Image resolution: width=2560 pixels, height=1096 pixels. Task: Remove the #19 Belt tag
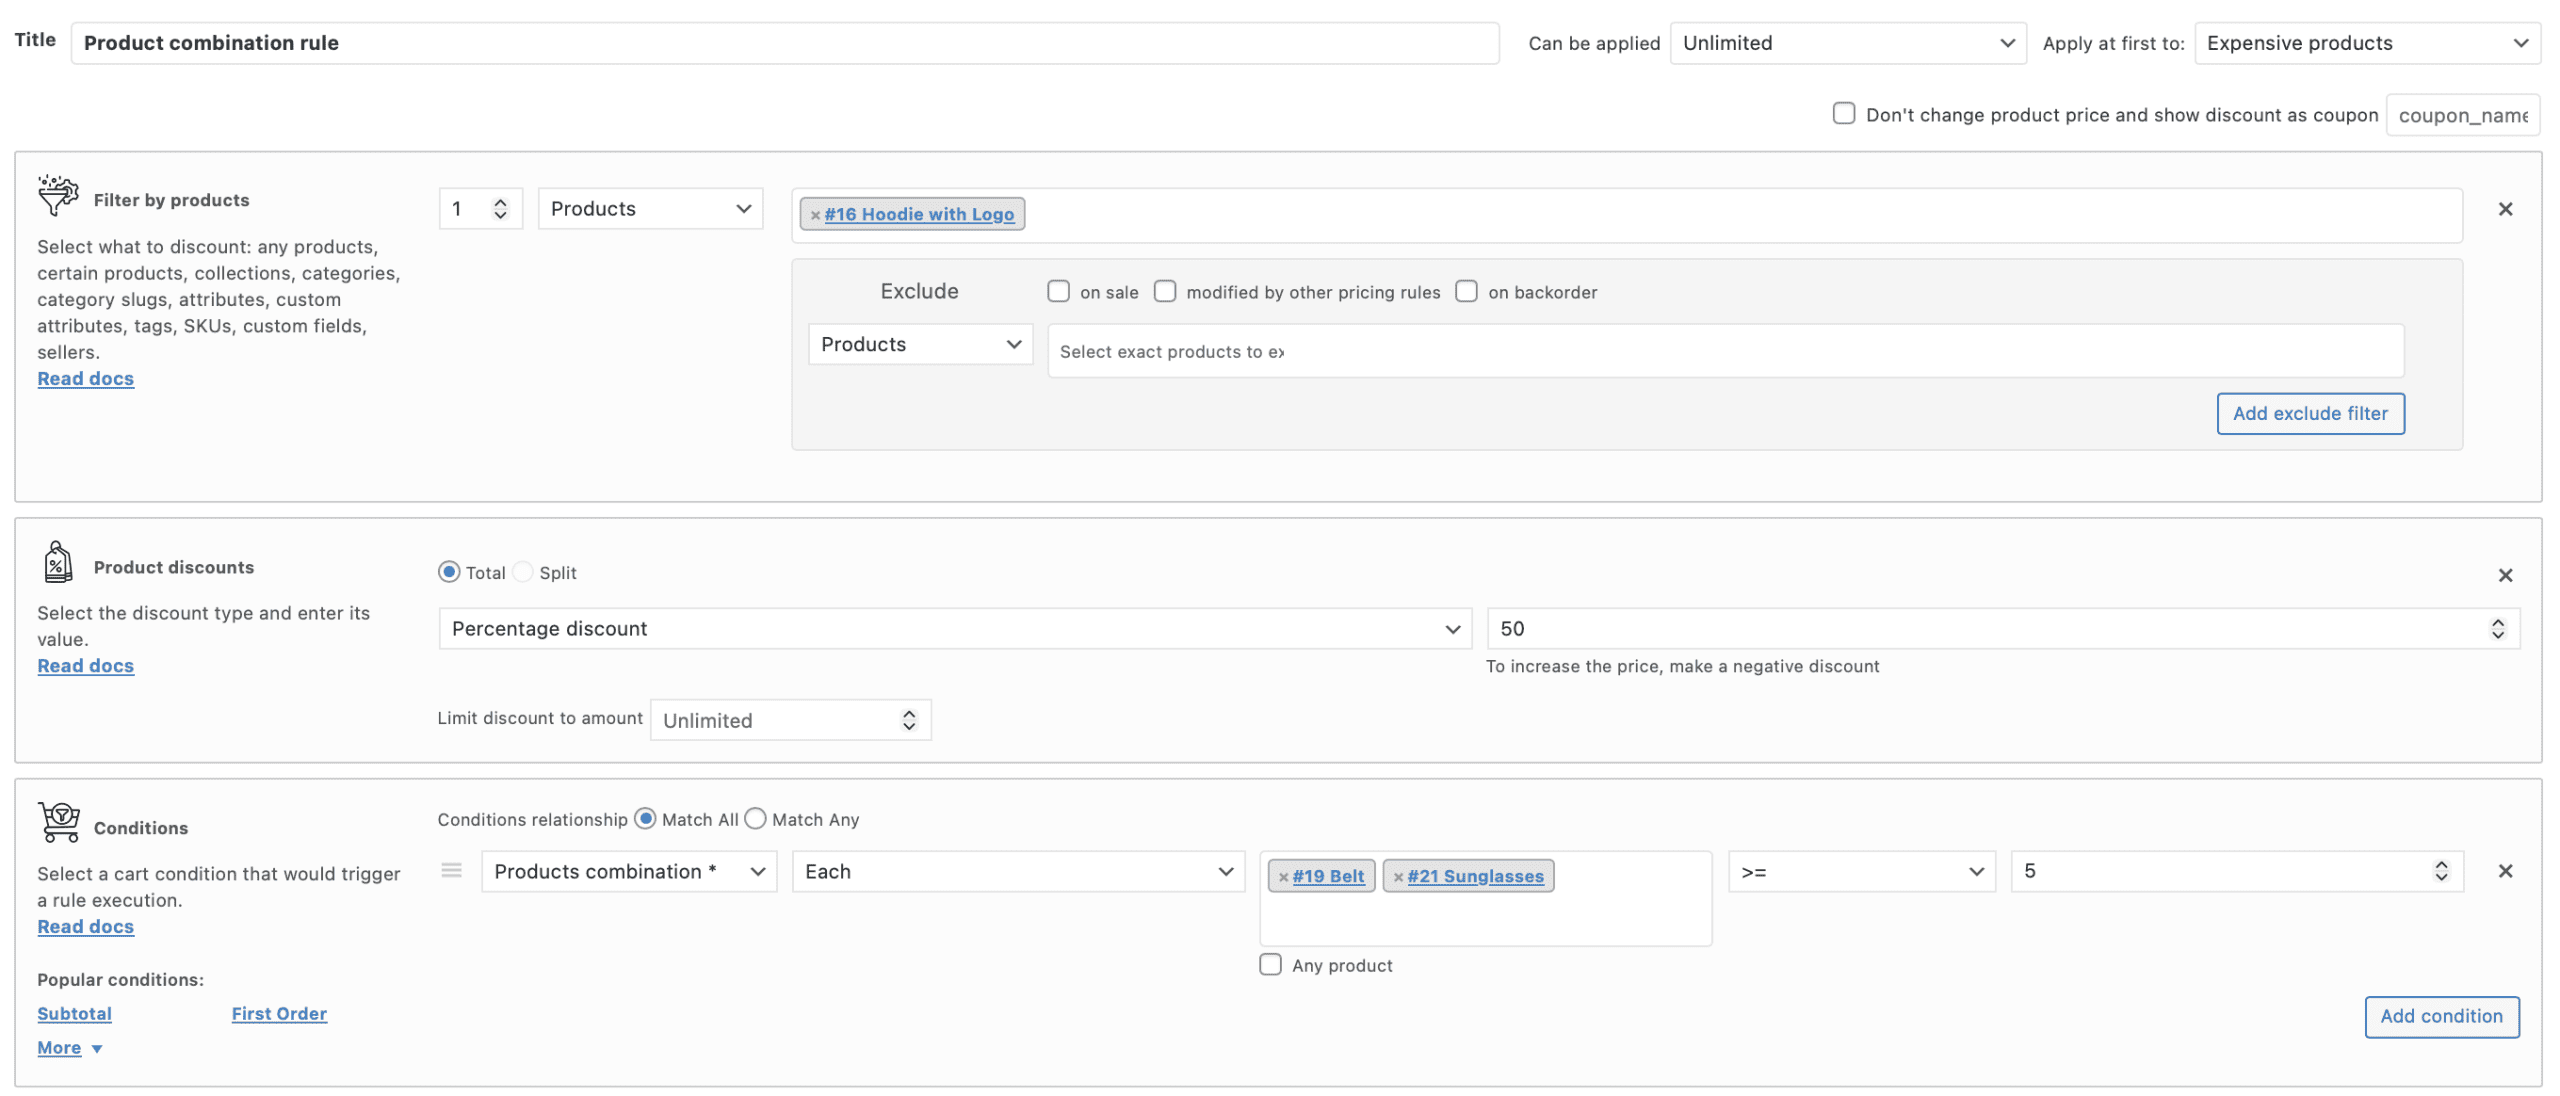1283,877
